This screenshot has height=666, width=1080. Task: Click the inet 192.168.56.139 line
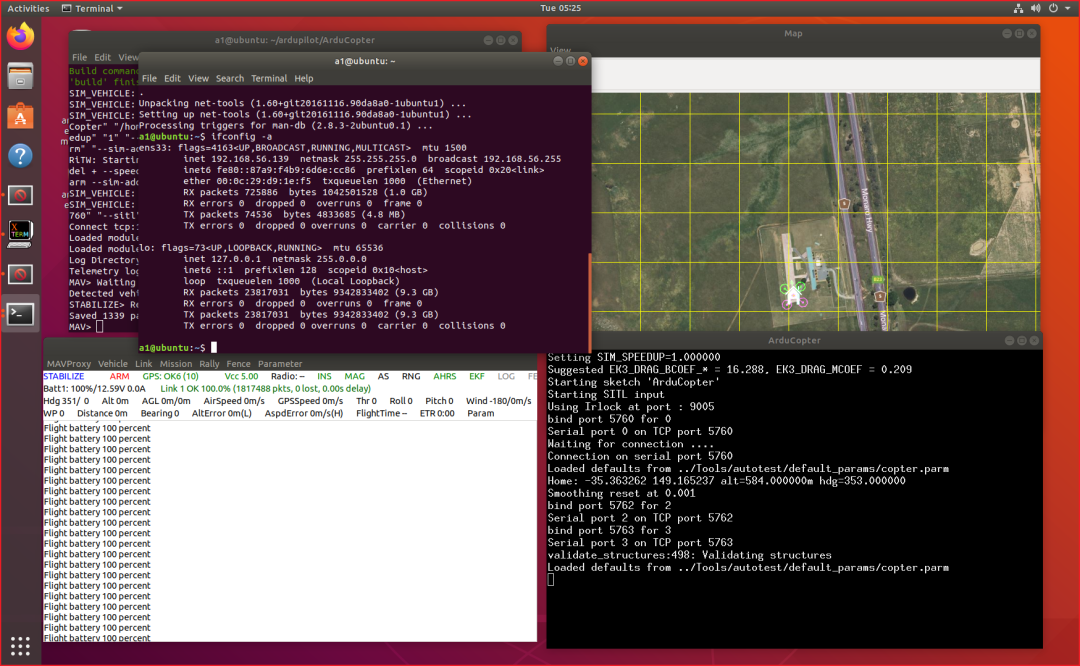pos(372,158)
